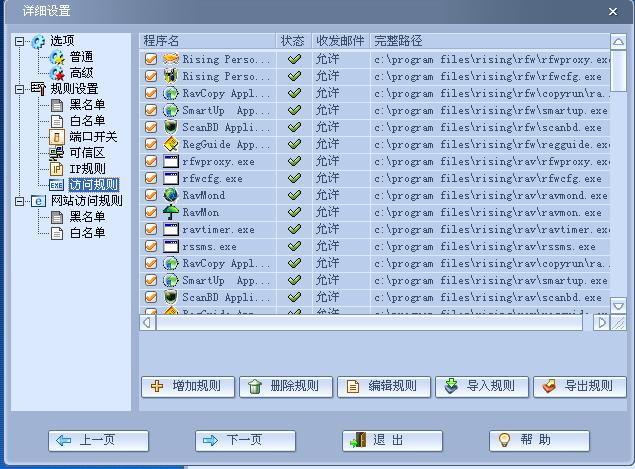
Task: Open 端口开关 settings
Action: 93,137
